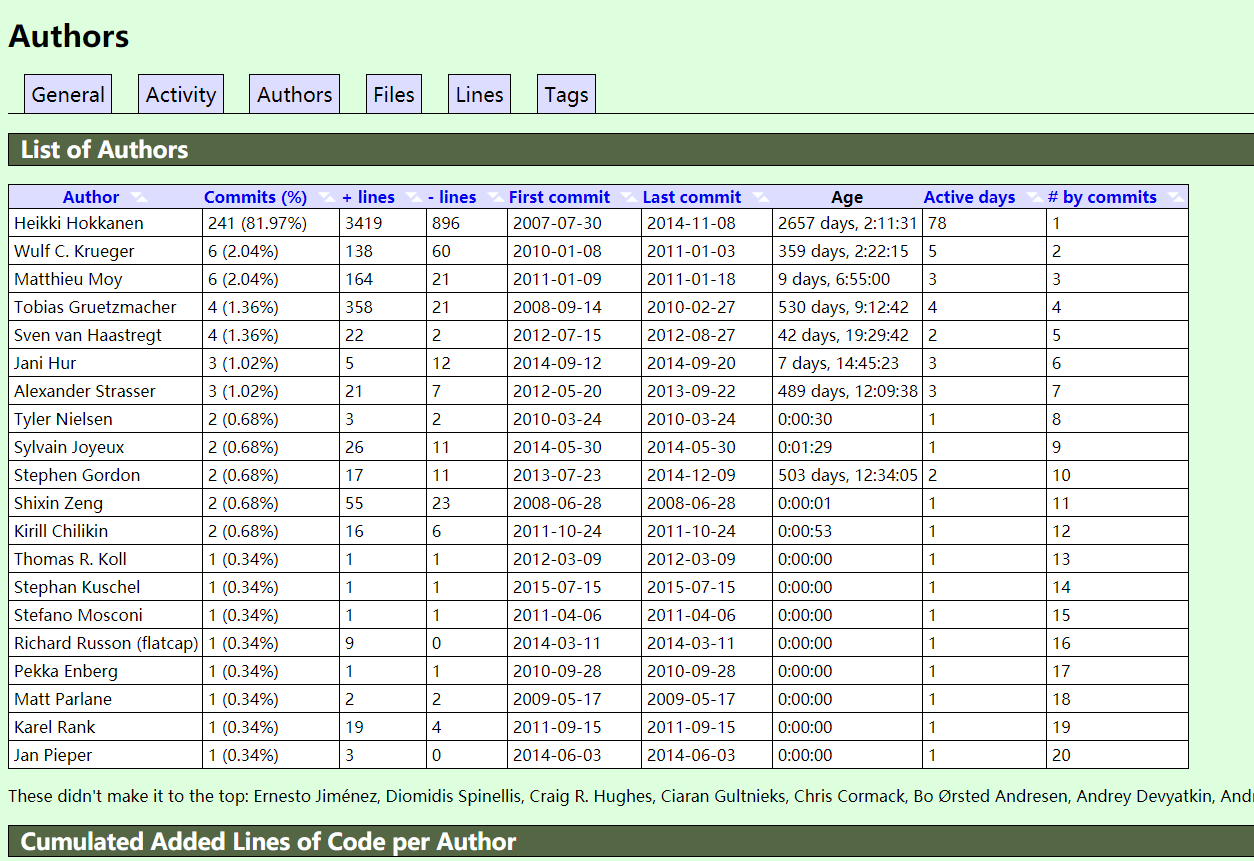
Task: Sort by Active days column header
Action: (969, 197)
